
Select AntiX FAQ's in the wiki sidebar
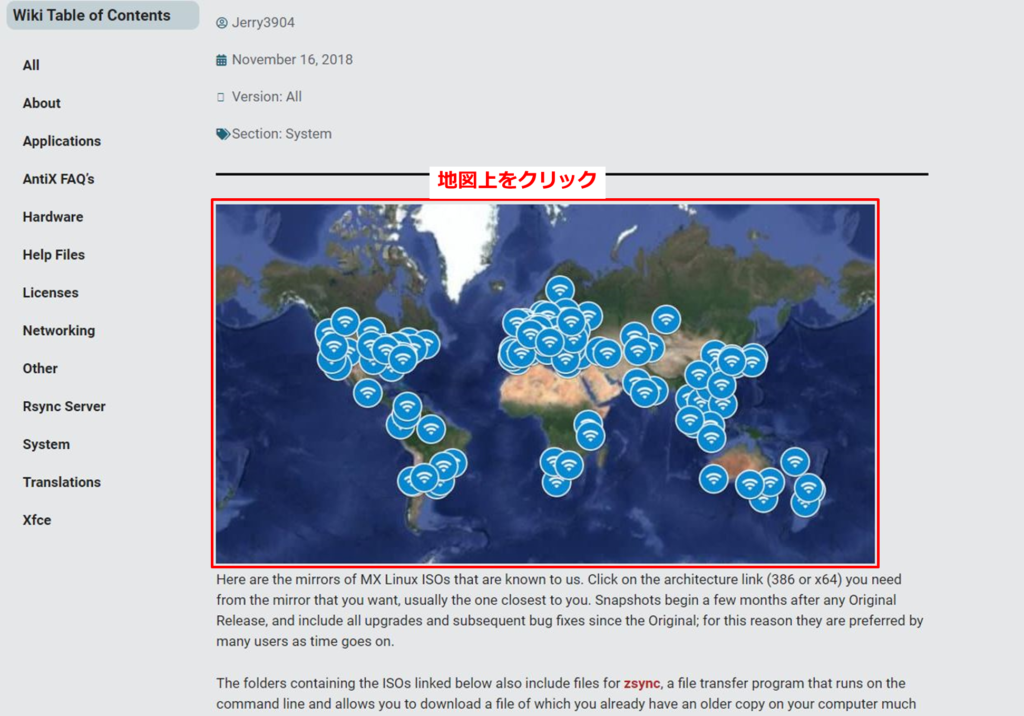(x=59, y=179)
